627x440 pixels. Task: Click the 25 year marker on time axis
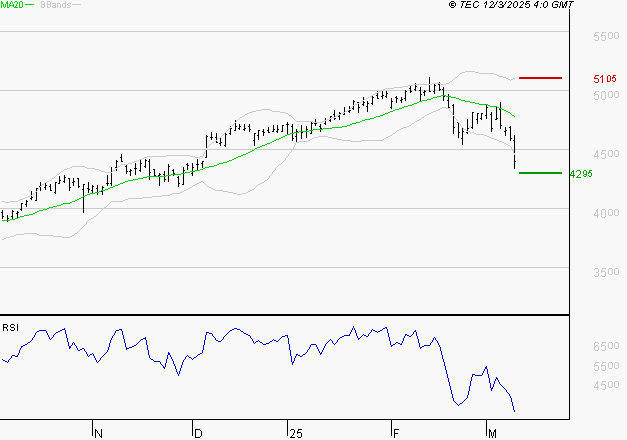[296, 434]
